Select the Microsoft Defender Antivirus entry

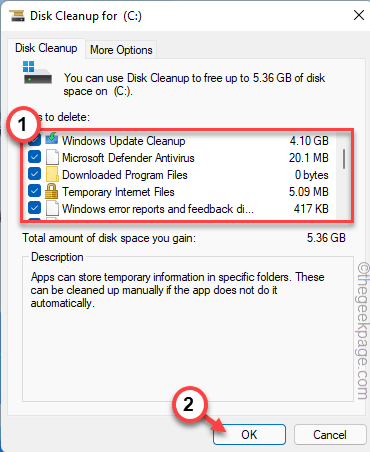(128, 158)
